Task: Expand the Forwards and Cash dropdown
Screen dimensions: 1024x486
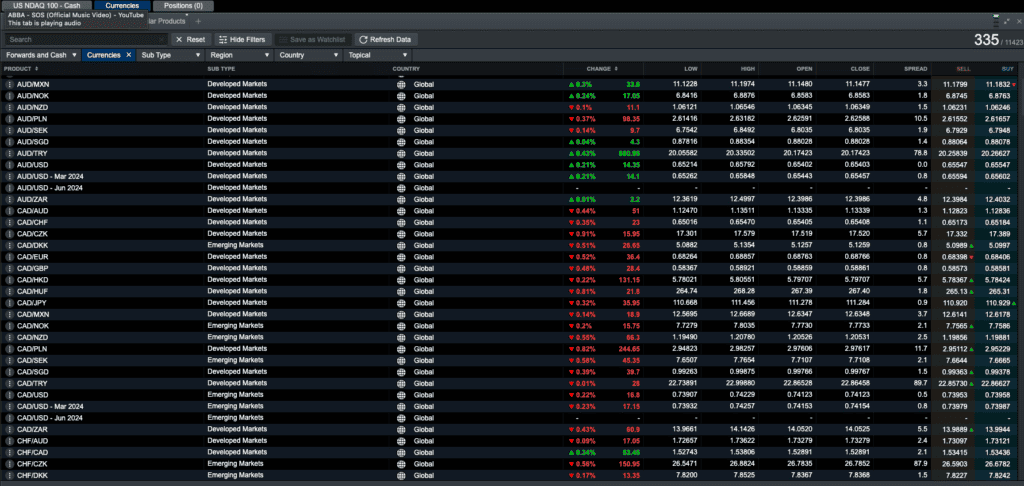Action: (x=42, y=55)
